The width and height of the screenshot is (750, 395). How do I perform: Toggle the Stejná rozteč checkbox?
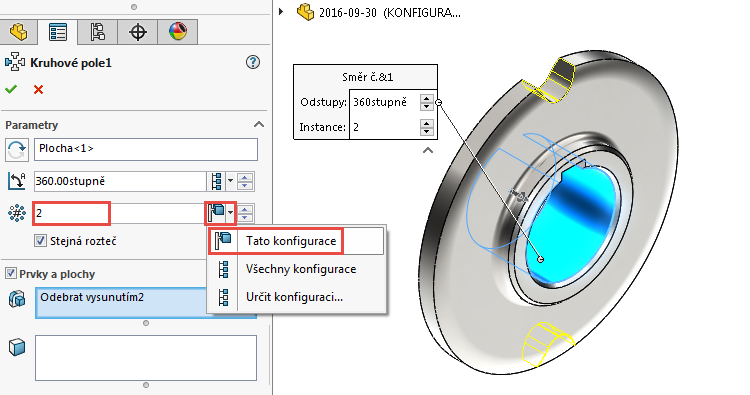coord(41,241)
